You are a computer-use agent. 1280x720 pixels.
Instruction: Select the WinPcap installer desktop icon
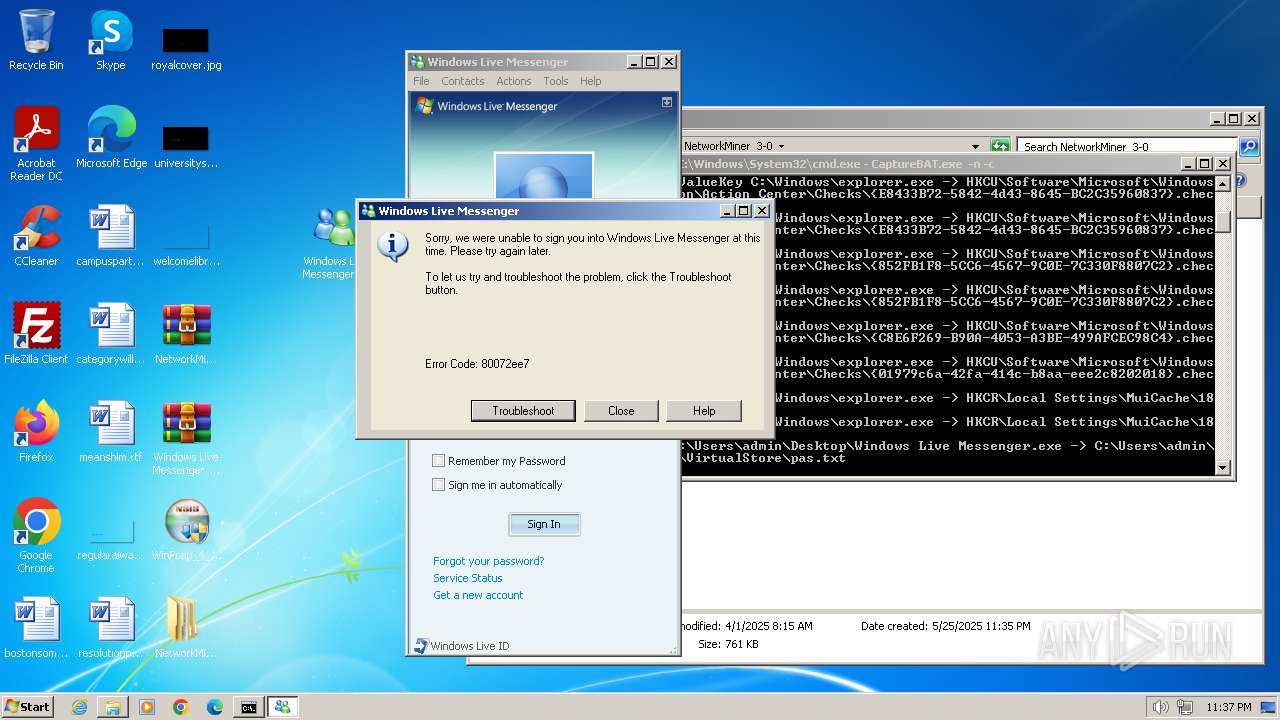(x=186, y=530)
